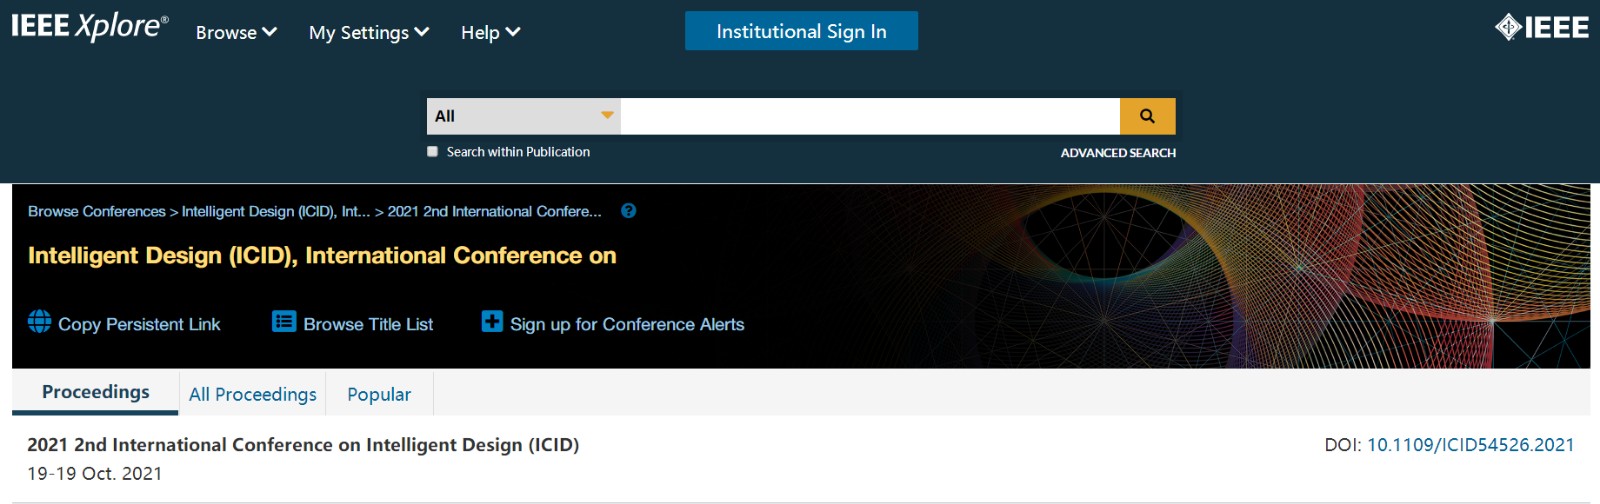1600x504 pixels.
Task: Switch to the All Proceedings tab
Action: (x=253, y=394)
